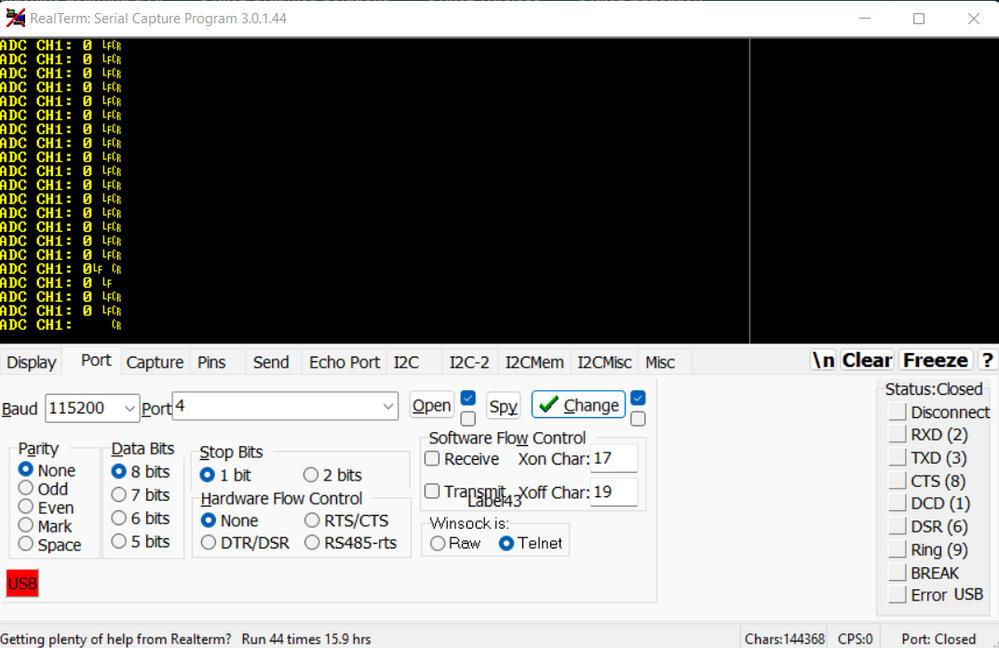This screenshot has height=648, width=999.
Task: Click 'Getting plenty of help from Realterm?' text
Action: point(116,638)
